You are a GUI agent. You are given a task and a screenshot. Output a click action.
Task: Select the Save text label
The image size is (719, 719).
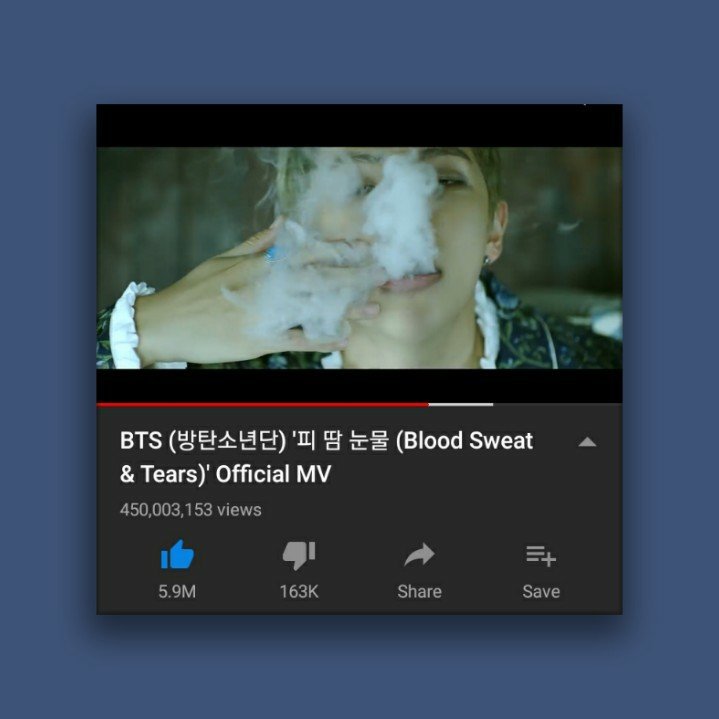pyautogui.click(x=541, y=592)
